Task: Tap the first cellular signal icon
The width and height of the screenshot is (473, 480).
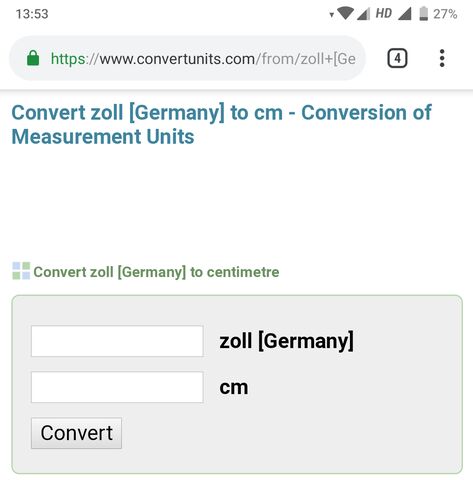Action: point(363,14)
